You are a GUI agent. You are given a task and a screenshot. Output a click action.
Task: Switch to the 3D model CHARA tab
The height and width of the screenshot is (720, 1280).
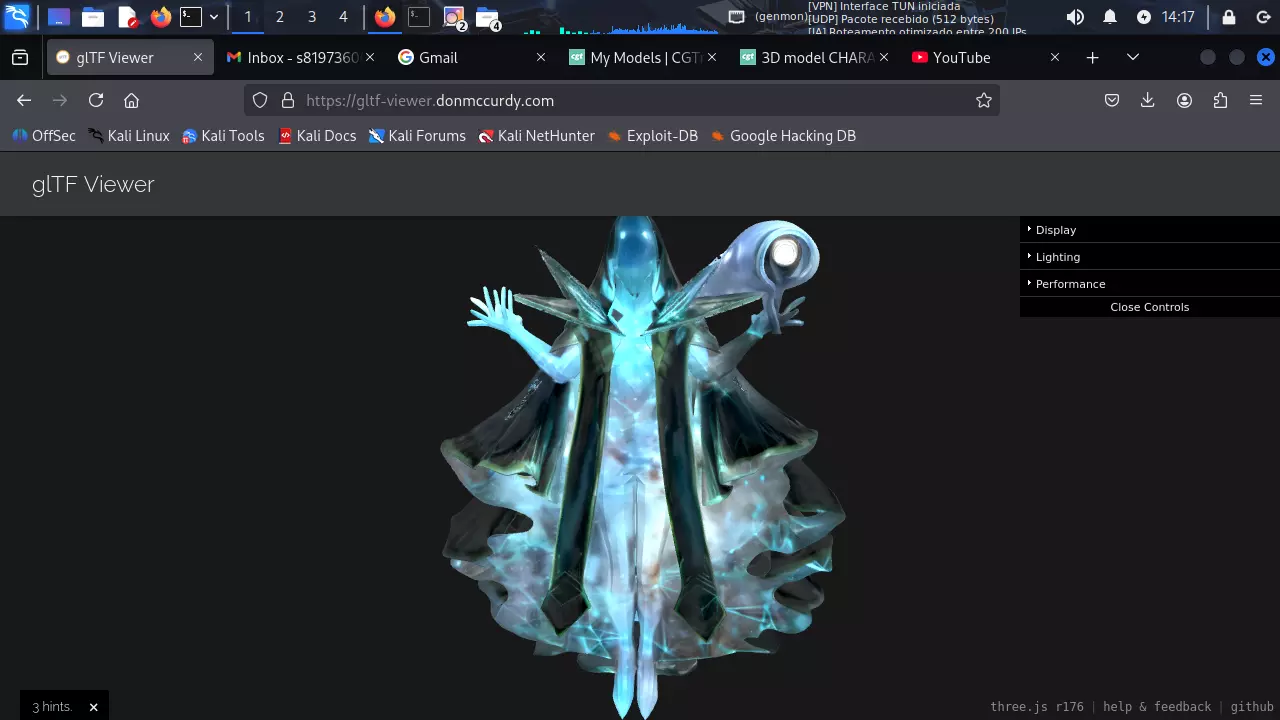click(816, 58)
